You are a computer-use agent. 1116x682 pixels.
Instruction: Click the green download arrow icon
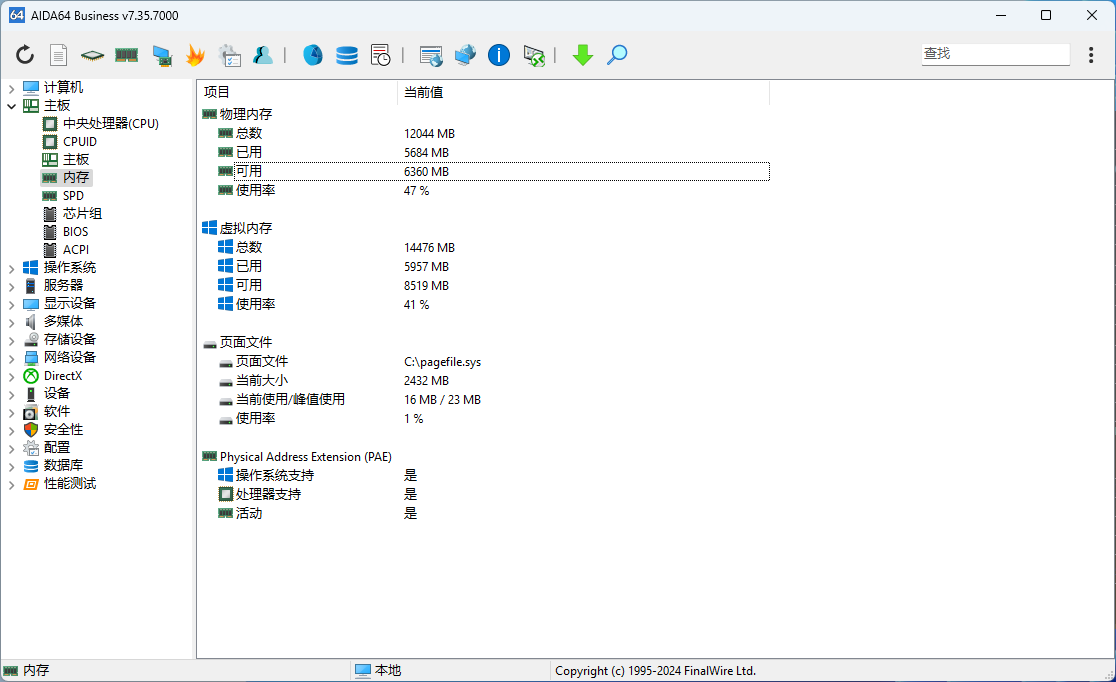coord(583,55)
